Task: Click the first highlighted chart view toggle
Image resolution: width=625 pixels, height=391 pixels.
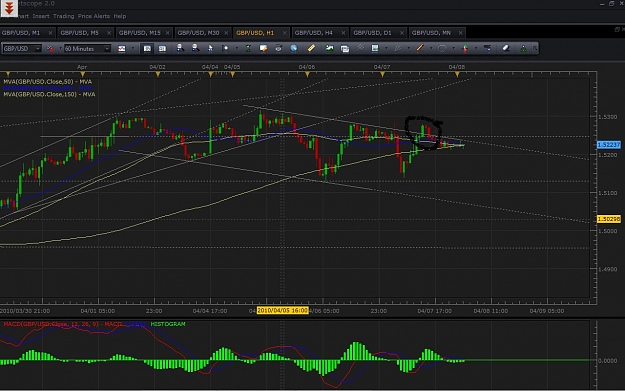Action: (147, 49)
